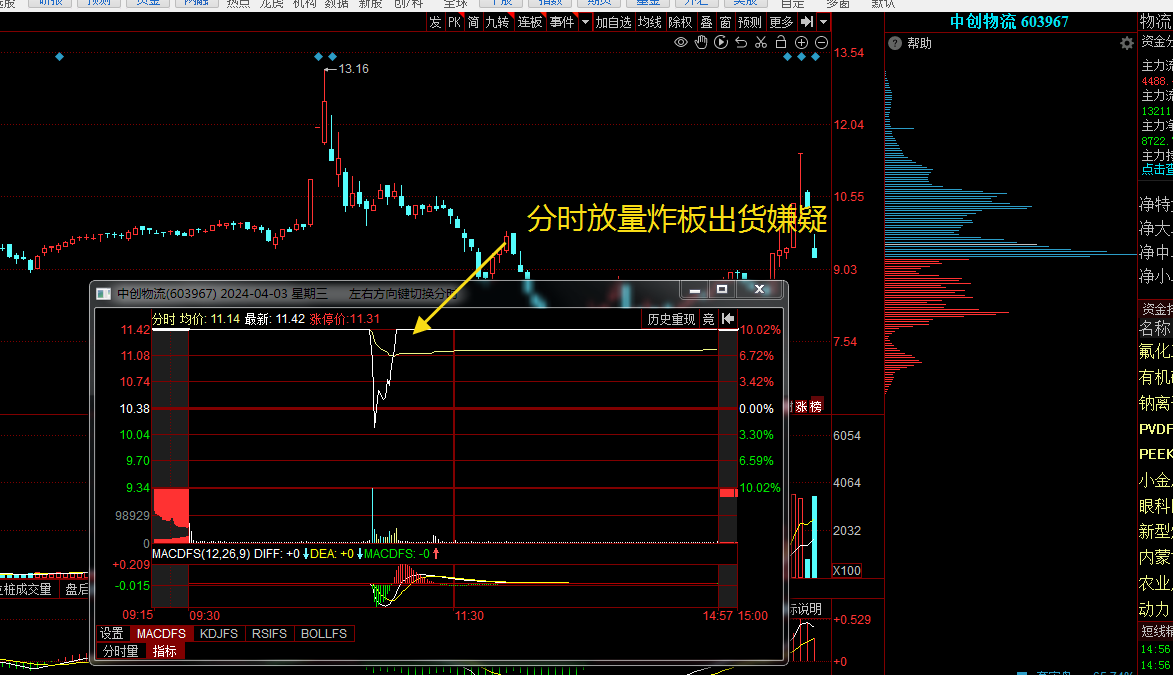Open the 帮助 help question-mark icon
Screen dimensions: 1173x675
[x=895, y=43]
